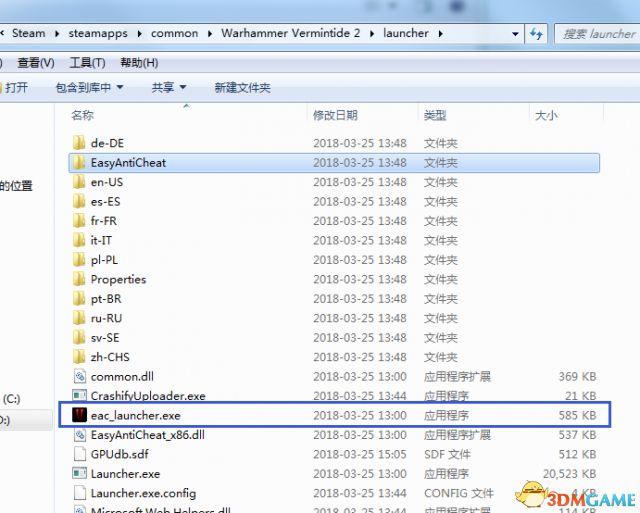Select the file name GPUdb.sdf
Viewport: 640px width, 513px height.
click(x=120, y=454)
